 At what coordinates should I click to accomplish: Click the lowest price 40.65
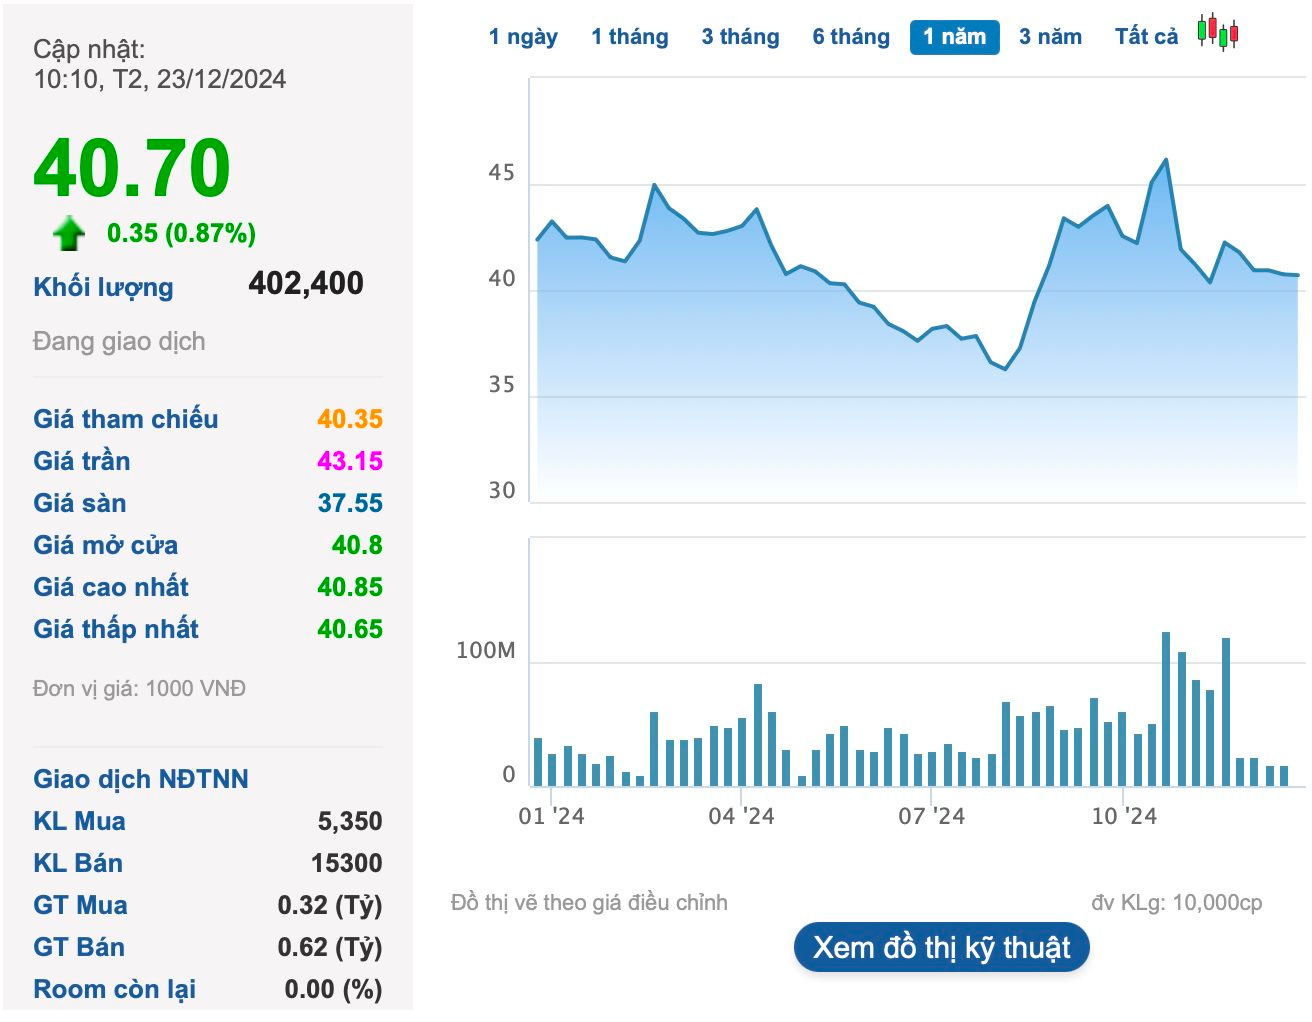(x=350, y=629)
